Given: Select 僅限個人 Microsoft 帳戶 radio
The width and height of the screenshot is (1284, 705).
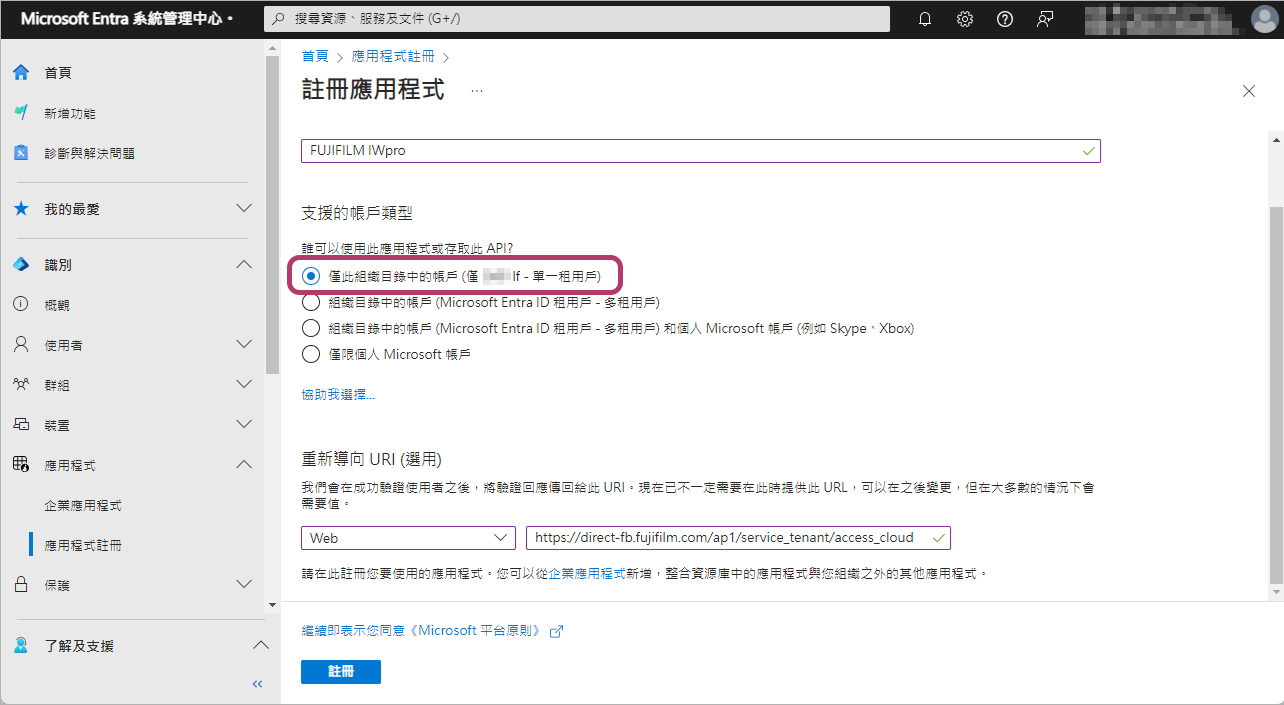Looking at the screenshot, I should (311, 354).
